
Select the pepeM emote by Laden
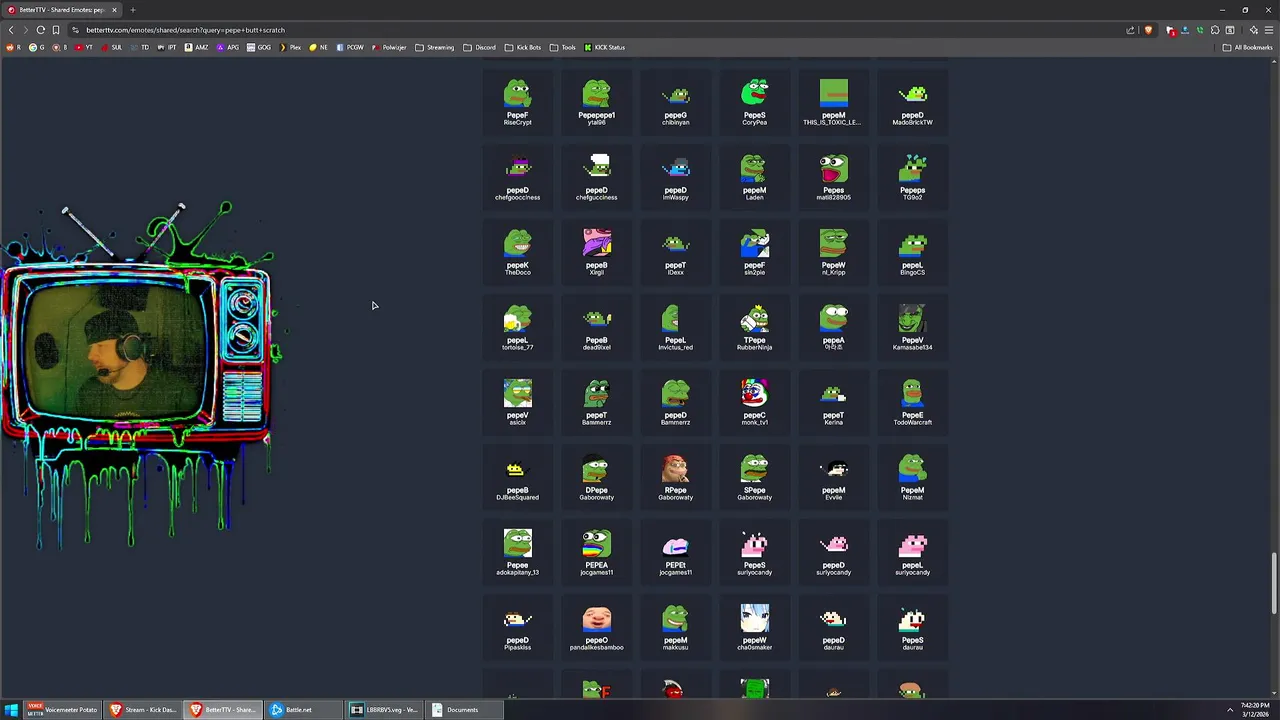pyautogui.click(x=754, y=176)
